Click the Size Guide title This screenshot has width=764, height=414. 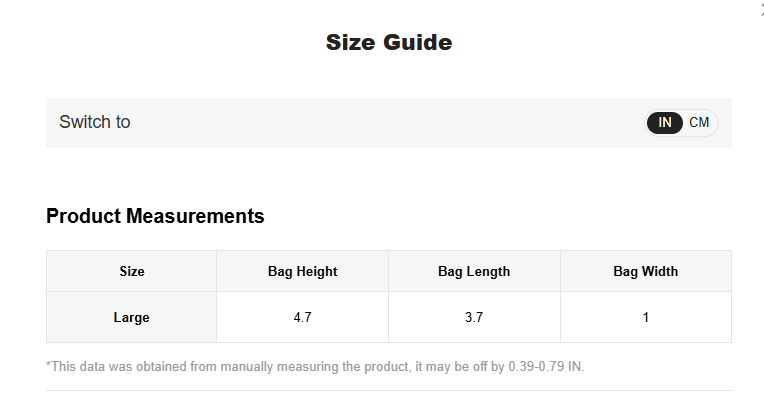[x=389, y=42]
